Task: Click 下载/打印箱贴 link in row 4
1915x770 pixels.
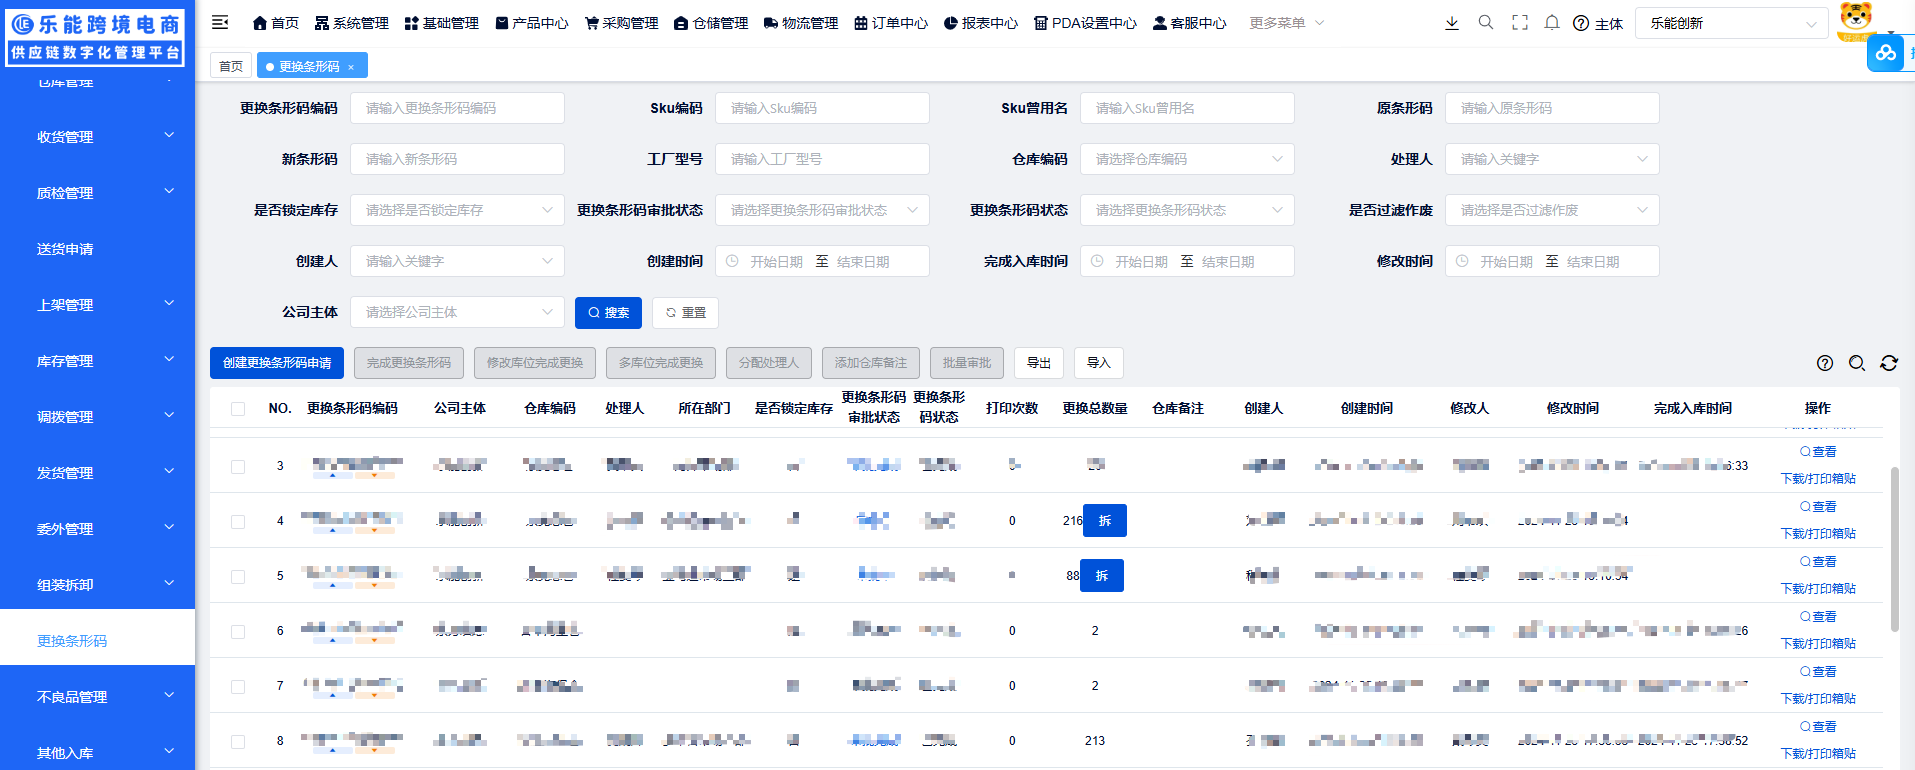Action: (1818, 534)
